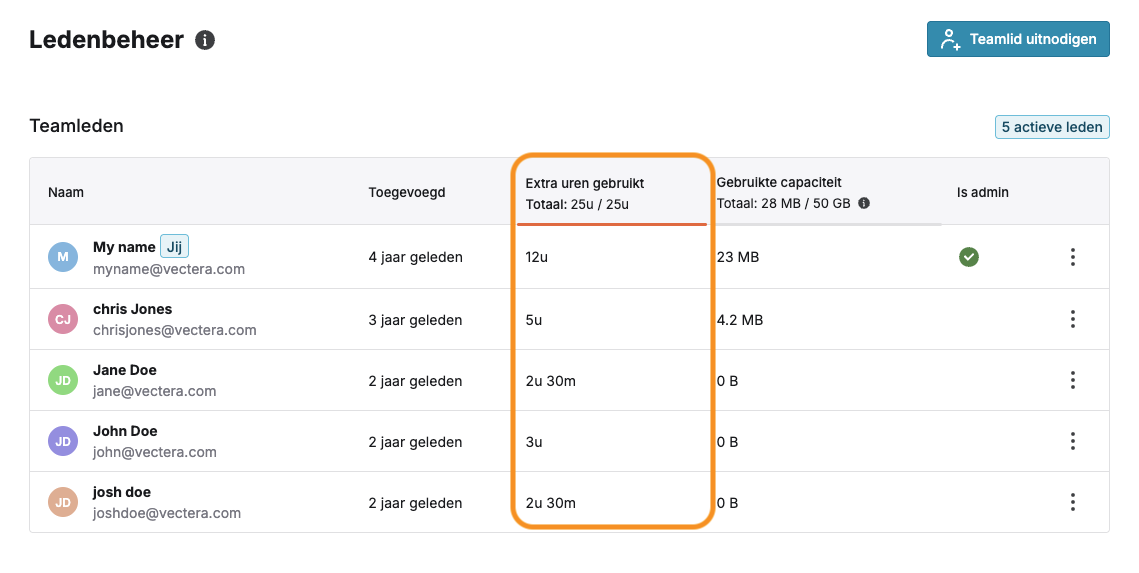This screenshot has height=573, width=1139.
Task: Click the purple JD avatar for John Doe
Action: [63, 442]
